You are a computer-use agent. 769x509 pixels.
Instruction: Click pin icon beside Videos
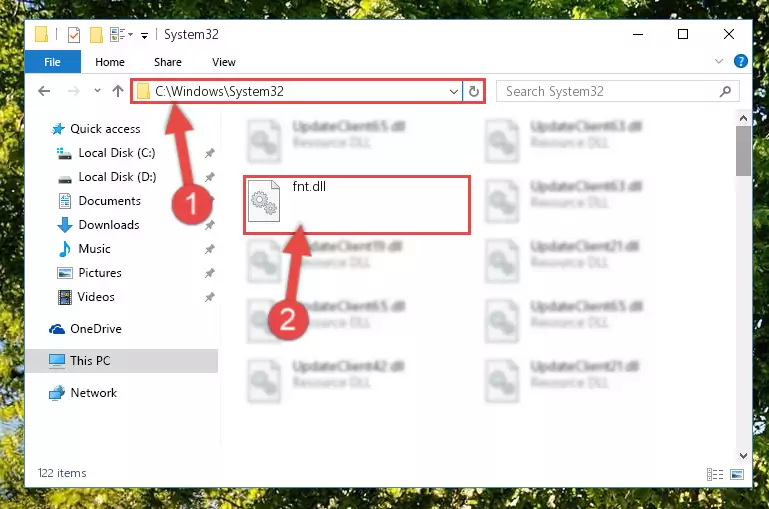point(209,297)
